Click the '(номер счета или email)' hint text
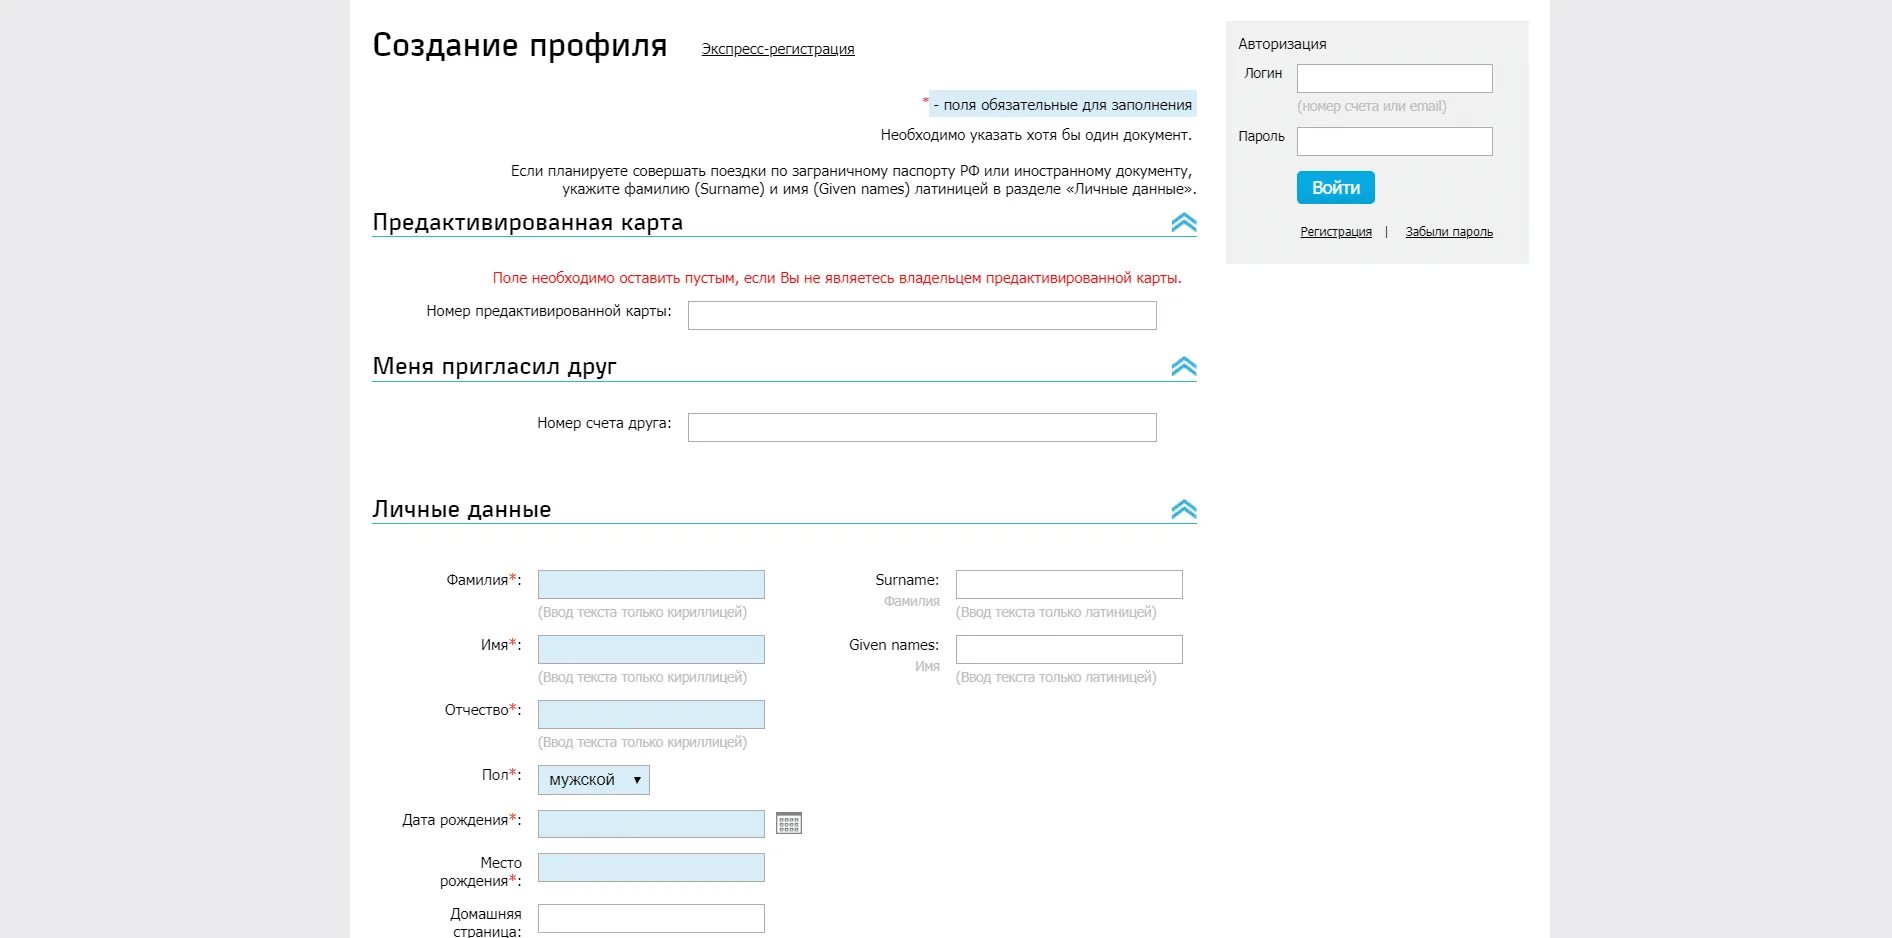Image resolution: width=1892 pixels, height=938 pixels. pos(1372,106)
